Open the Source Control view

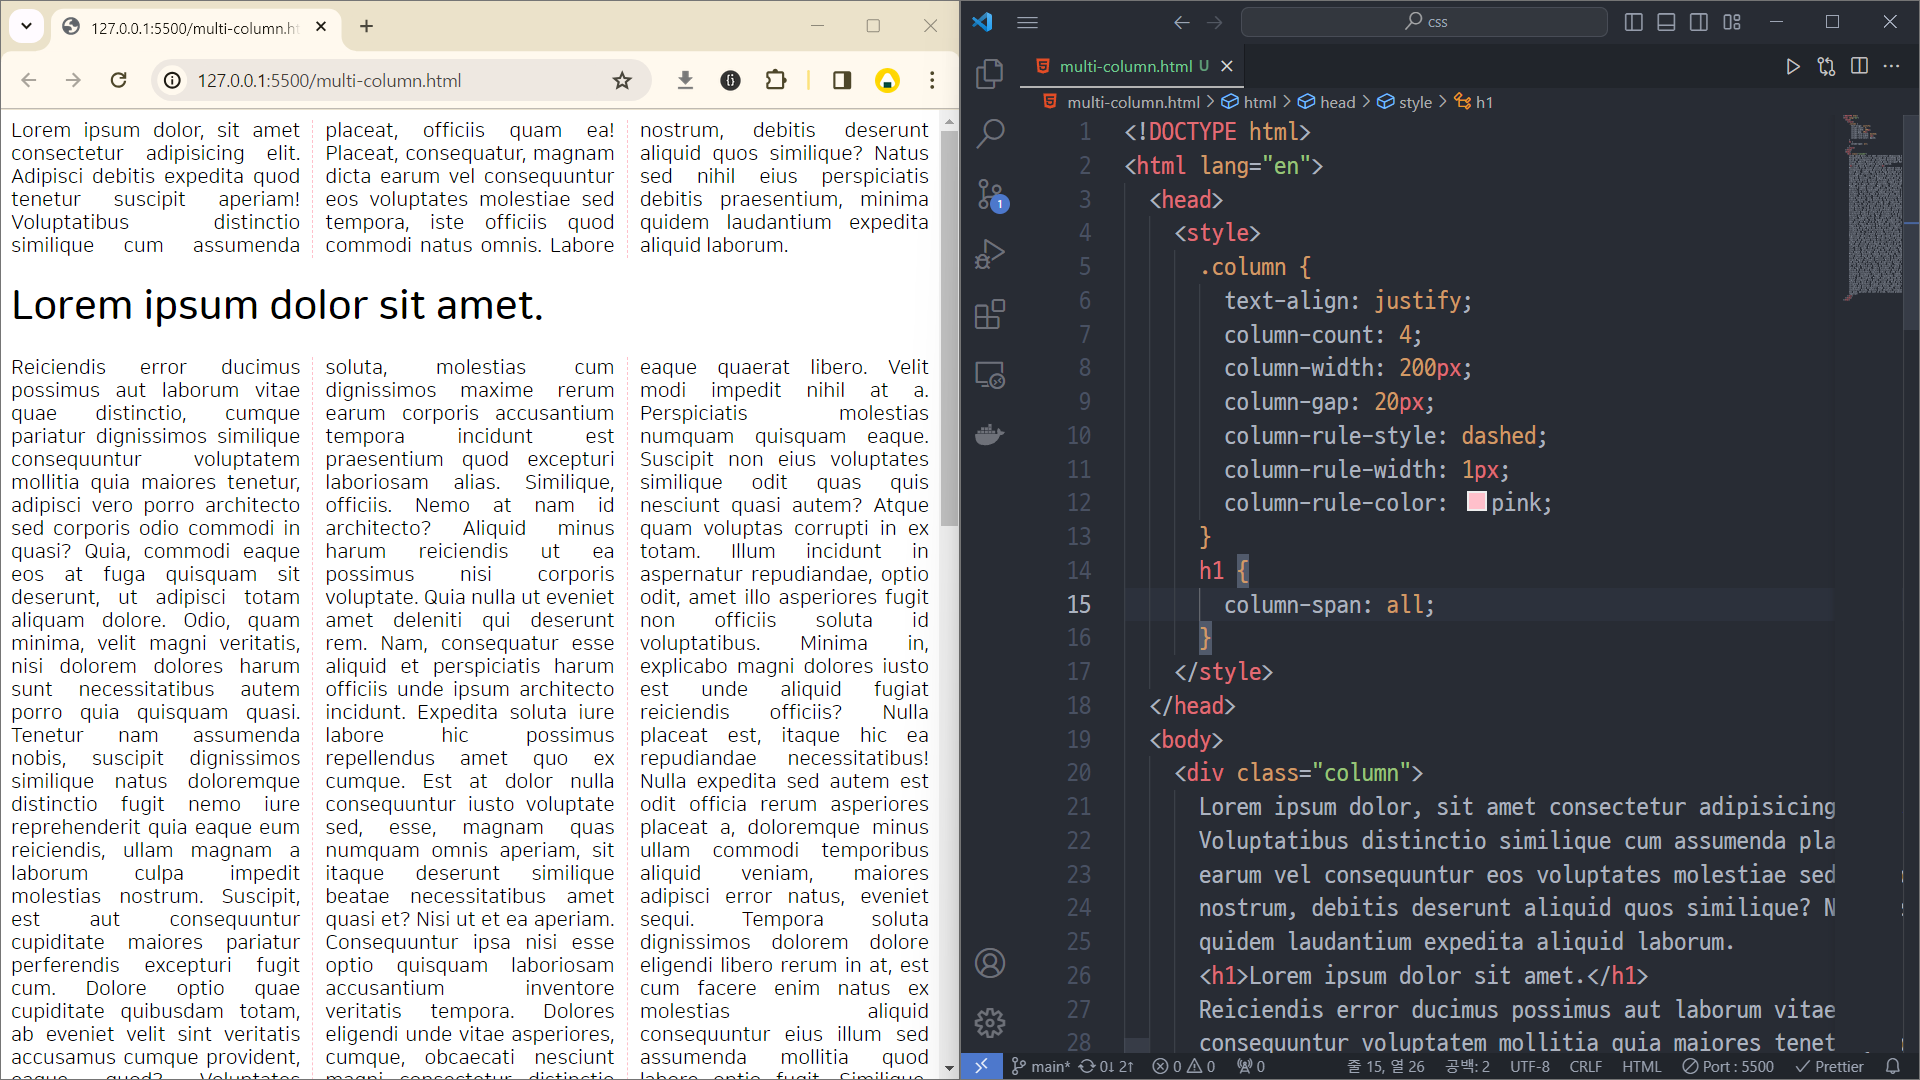[x=989, y=194]
